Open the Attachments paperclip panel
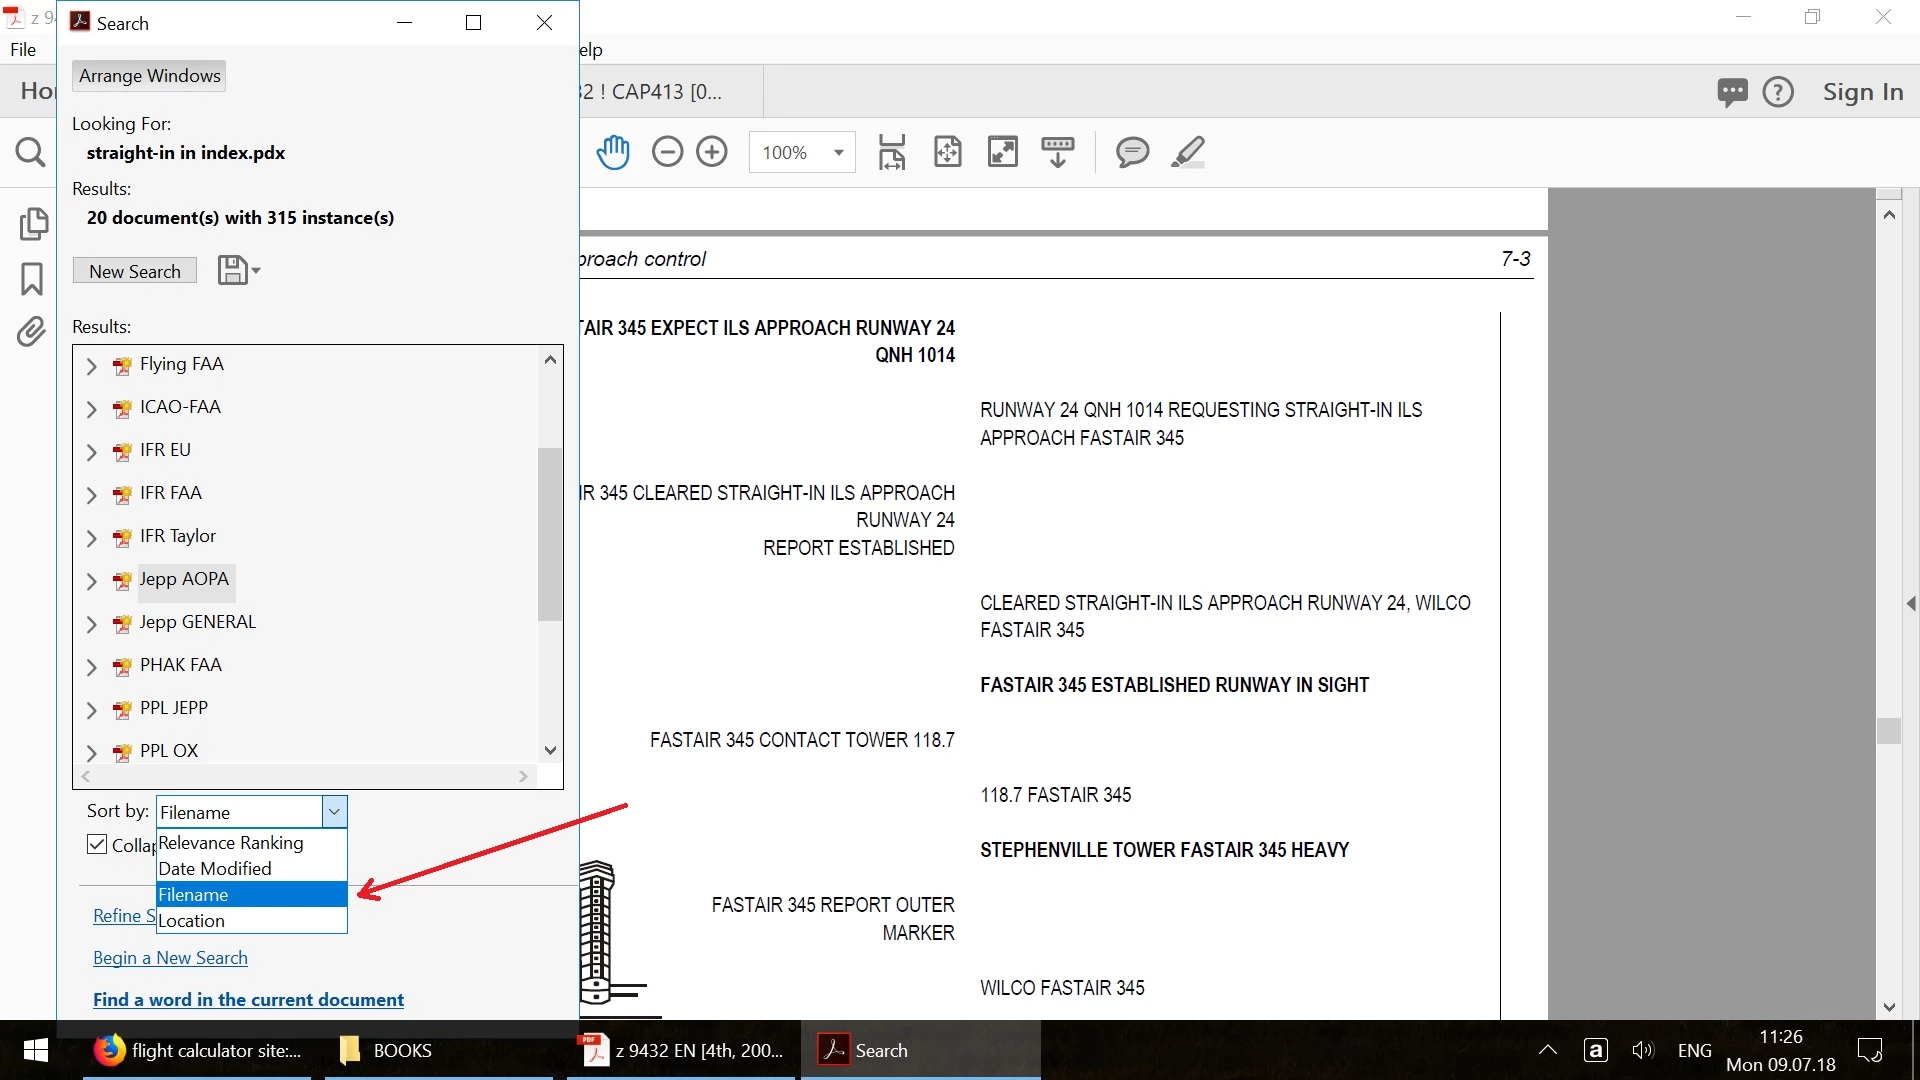The height and width of the screenshot is (1080, 1920). point(32,332)
